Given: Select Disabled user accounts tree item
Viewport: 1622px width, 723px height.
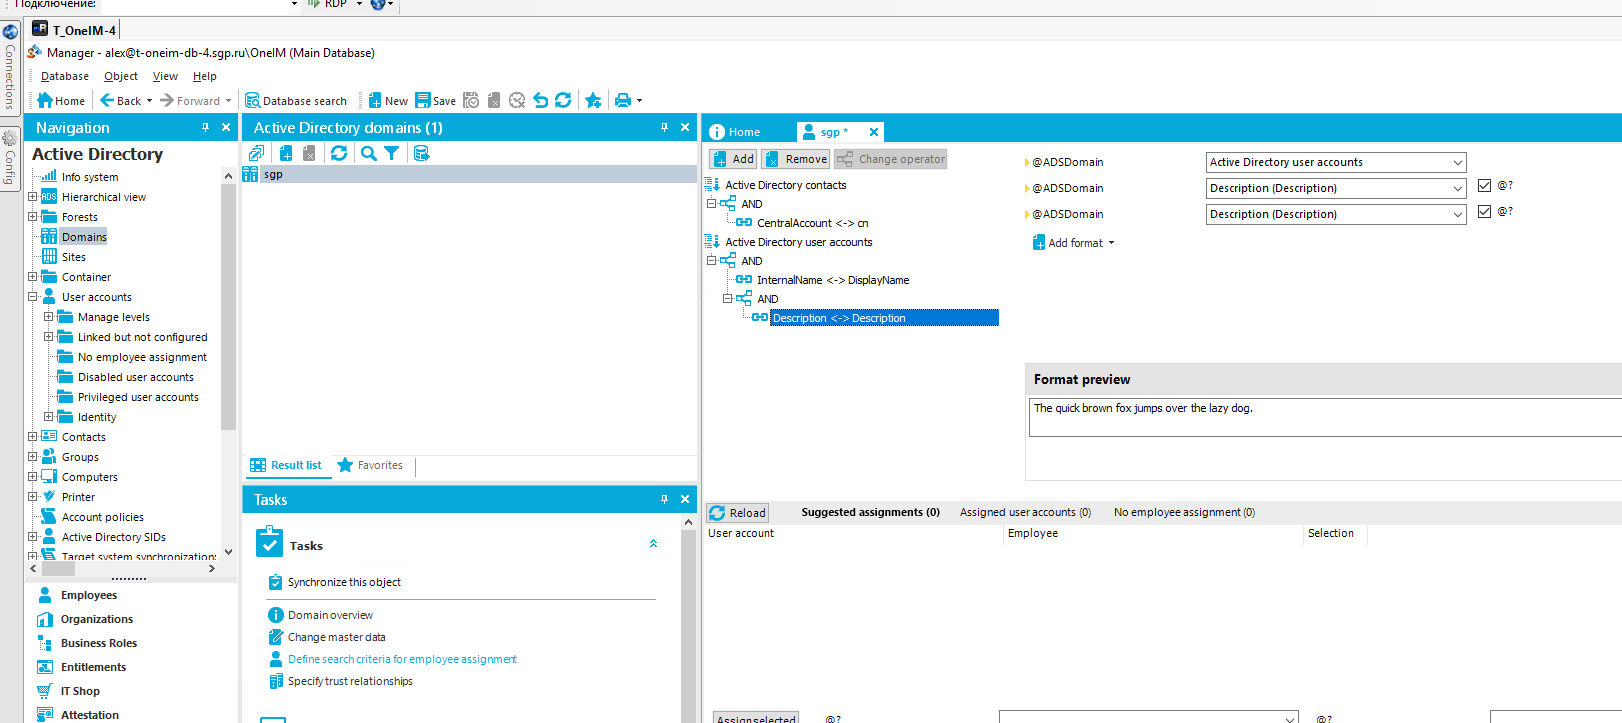Looking at the screenshot, I should [136, 377].
